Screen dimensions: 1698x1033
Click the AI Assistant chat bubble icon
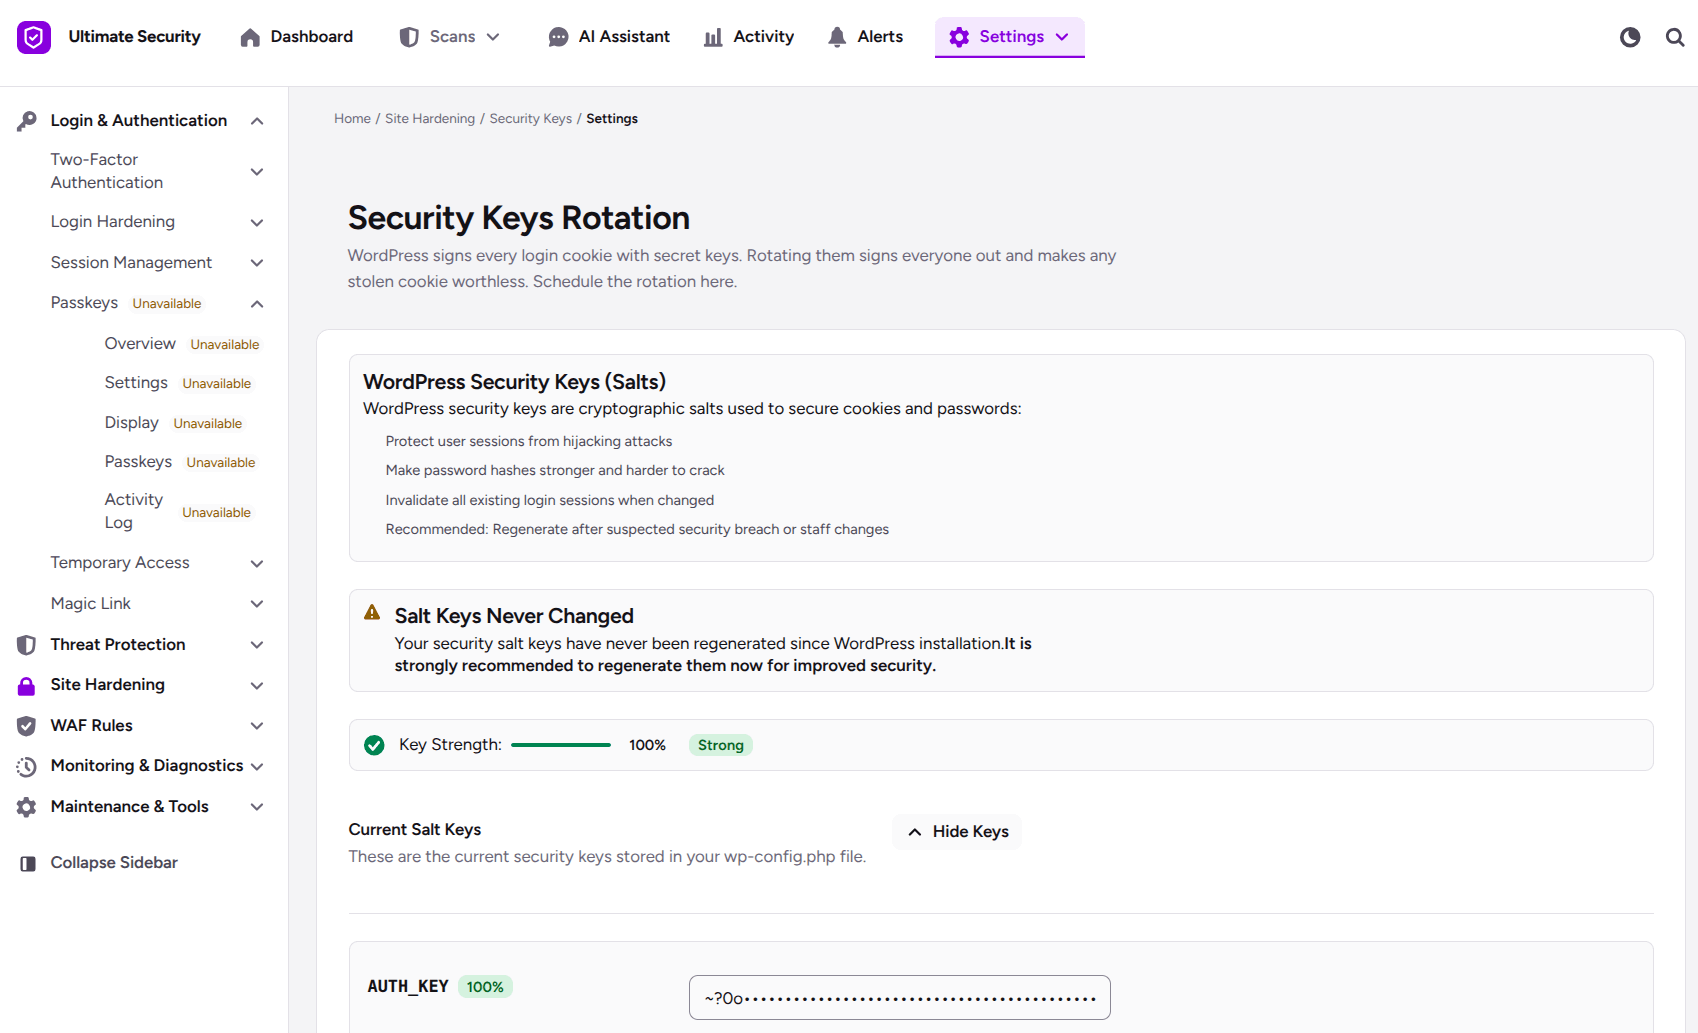[558, 38]
